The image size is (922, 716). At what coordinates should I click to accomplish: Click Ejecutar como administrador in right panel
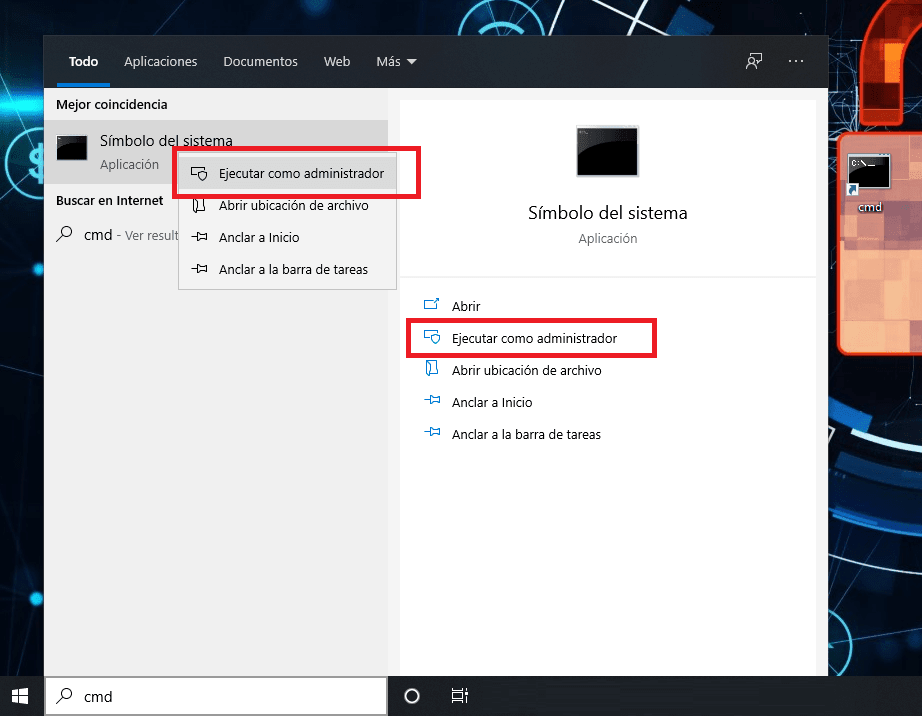tap(534, 338)
